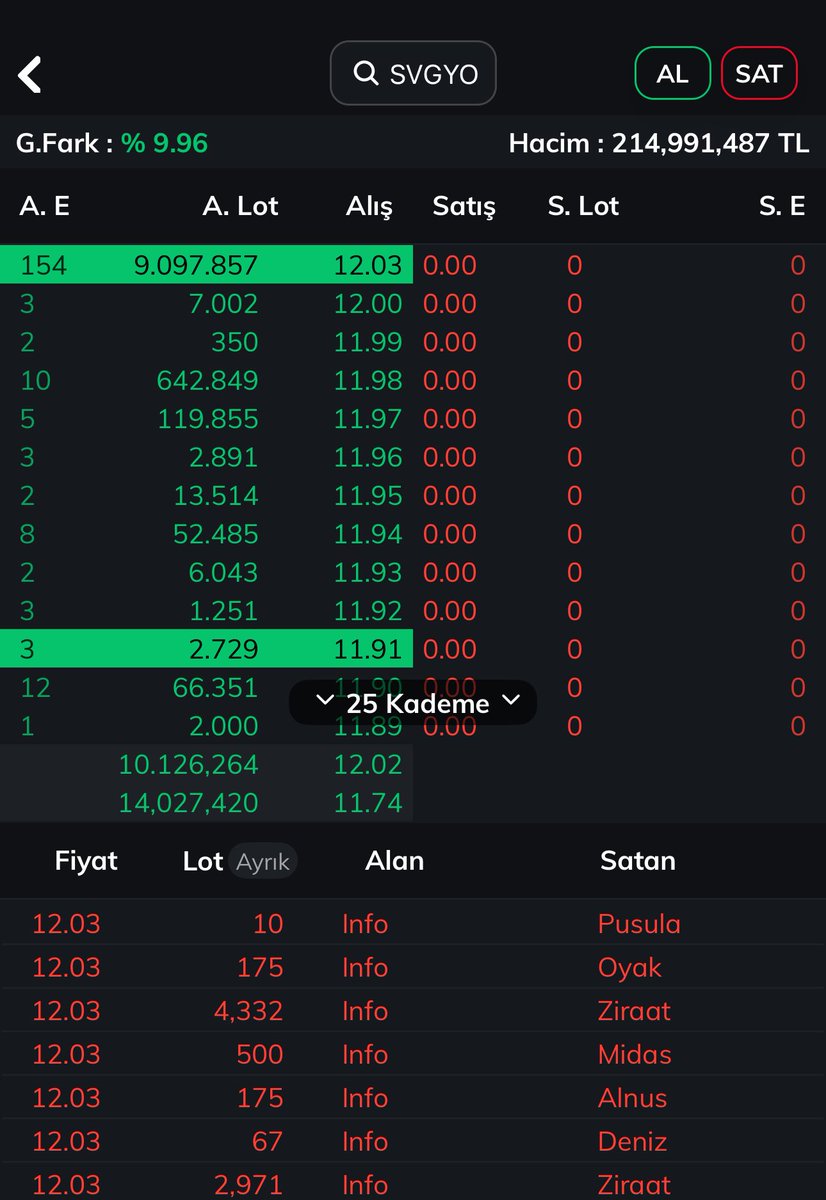This screenshot has width=826, height=1200.
Task: Click average price 11.74
Action: pos(368,802)
